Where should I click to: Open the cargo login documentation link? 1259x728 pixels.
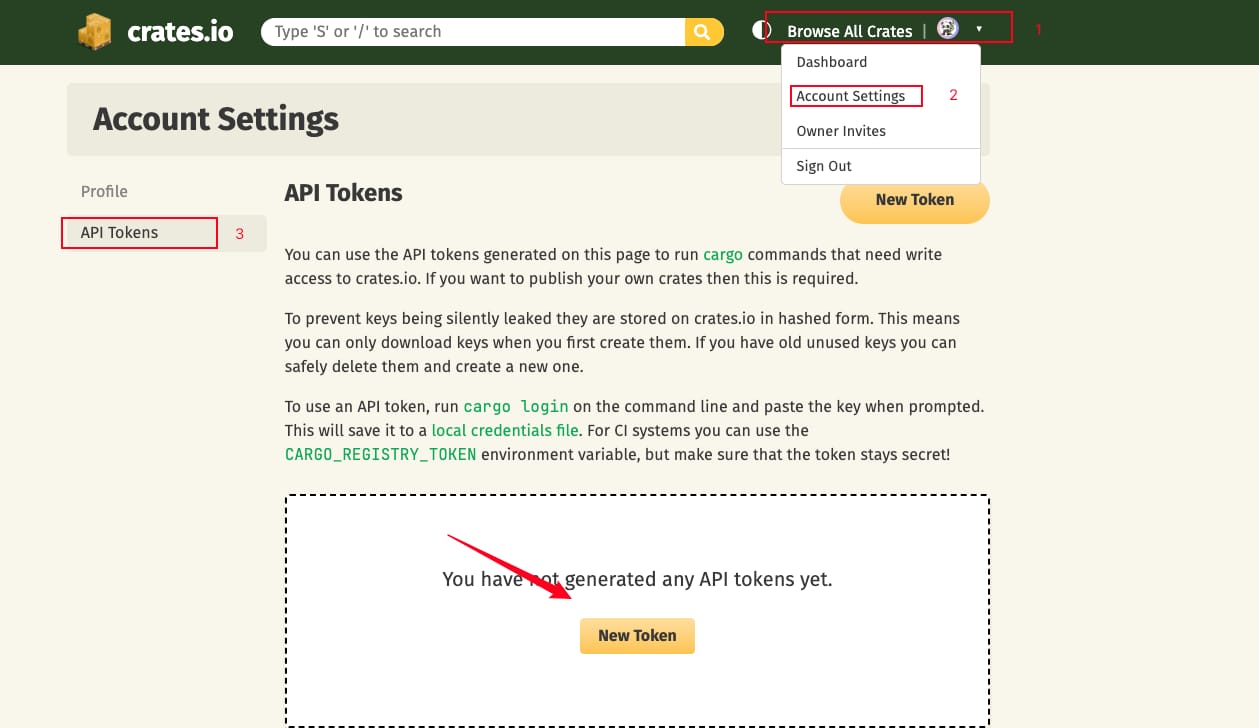(516, 407)
